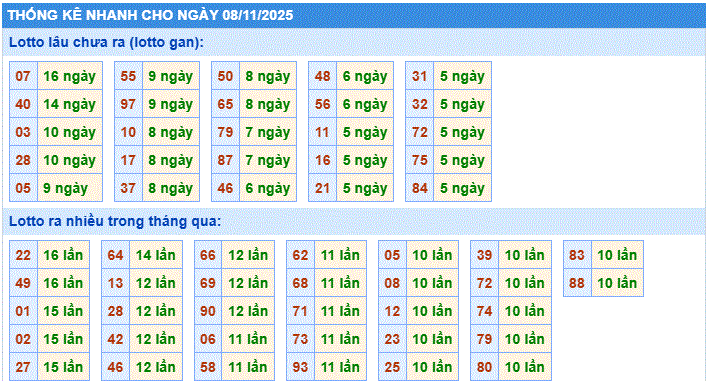The width and height of the screenshot is (707, 381).
Task: Click number 39 with 10 lần
Action: point(485,255)
